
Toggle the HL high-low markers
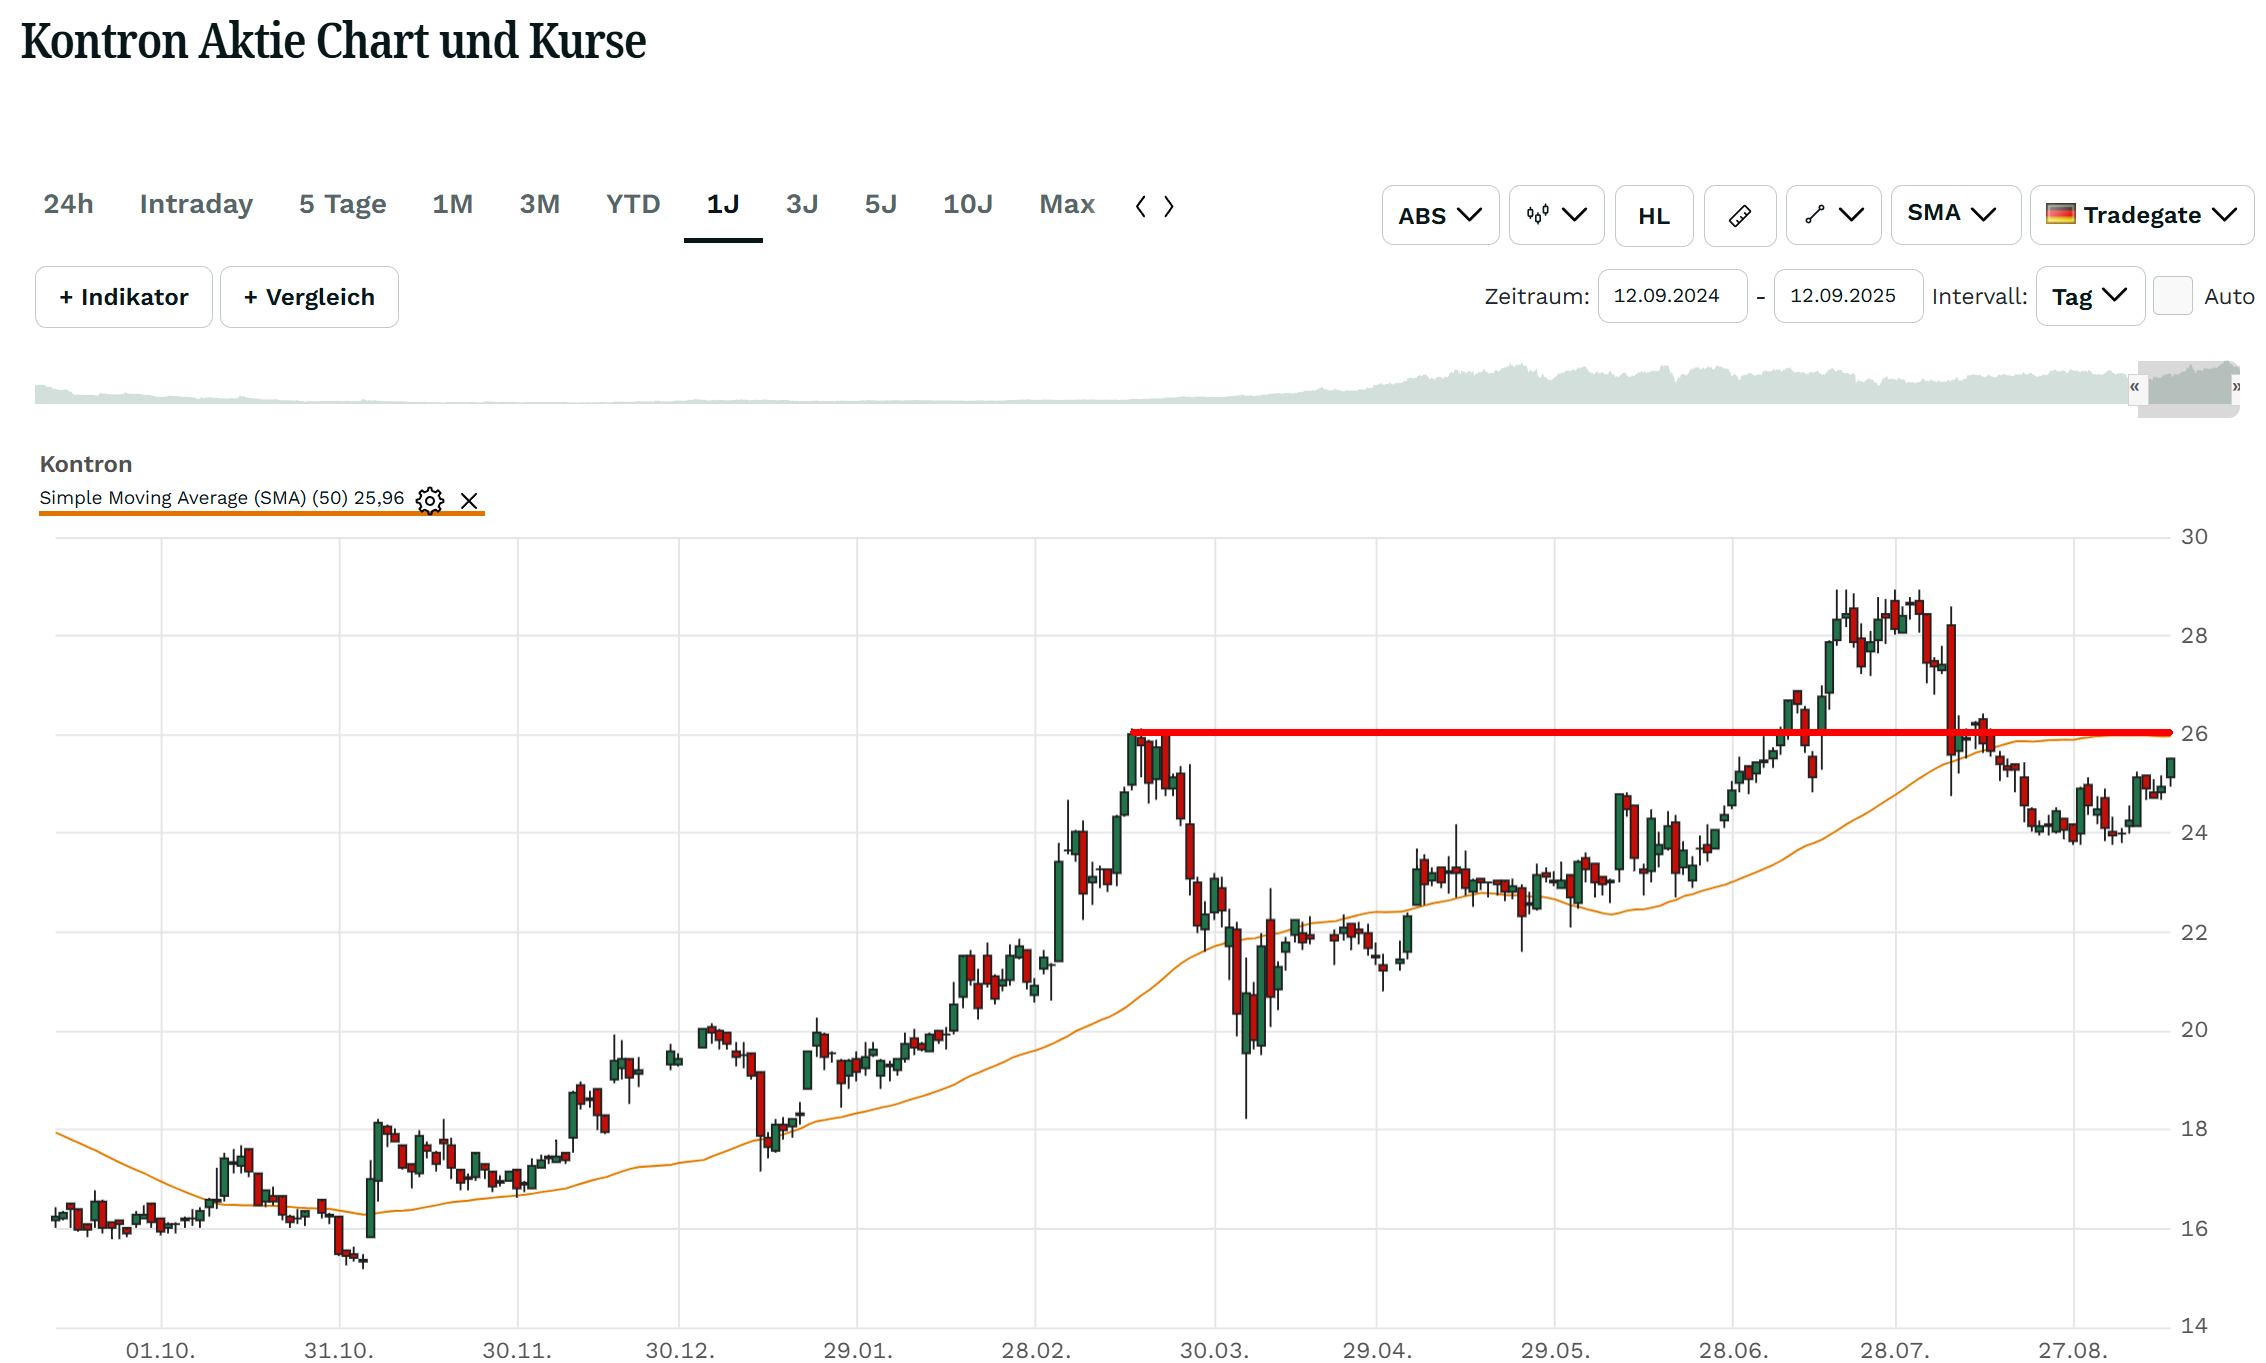coord(1654,215)
